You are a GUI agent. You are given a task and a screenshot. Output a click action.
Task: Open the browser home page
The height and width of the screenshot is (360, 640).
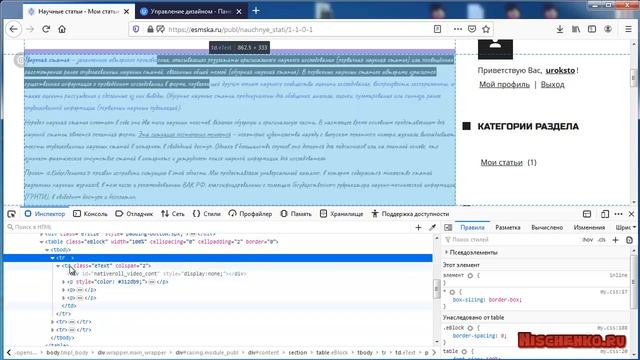click(62, 29)
